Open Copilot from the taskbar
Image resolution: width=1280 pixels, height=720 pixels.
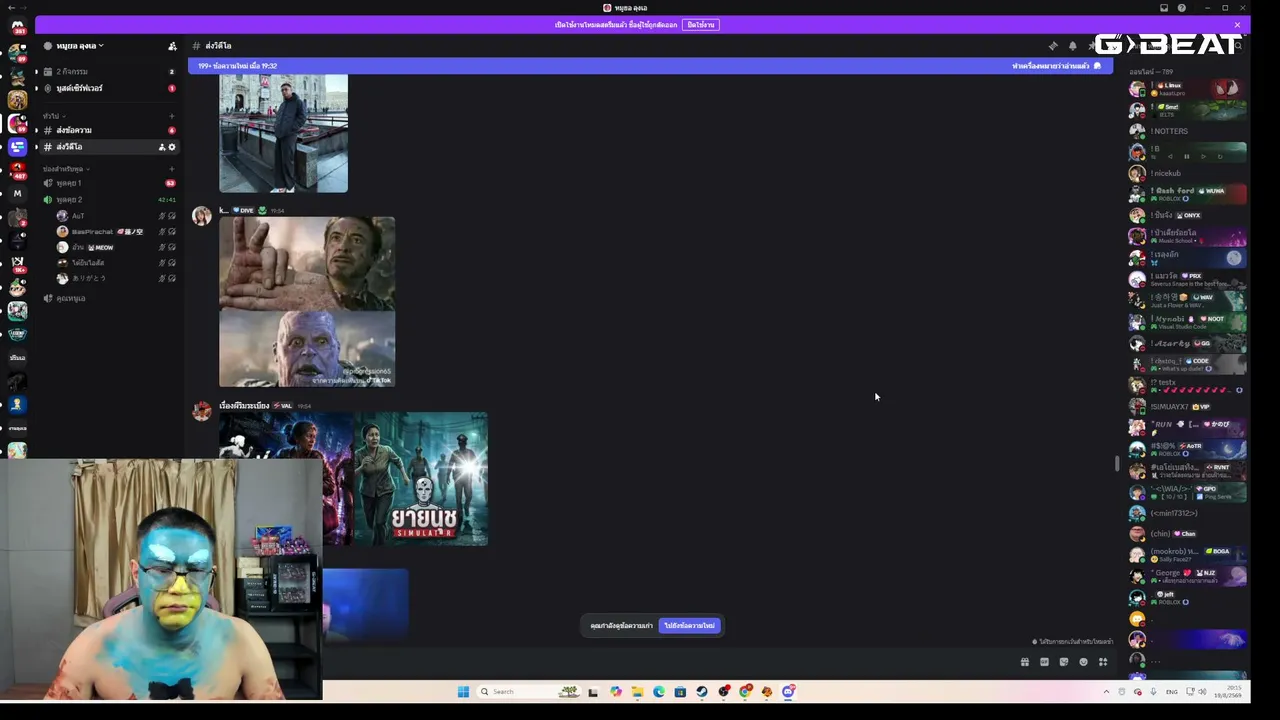click(x=616, y=692)
